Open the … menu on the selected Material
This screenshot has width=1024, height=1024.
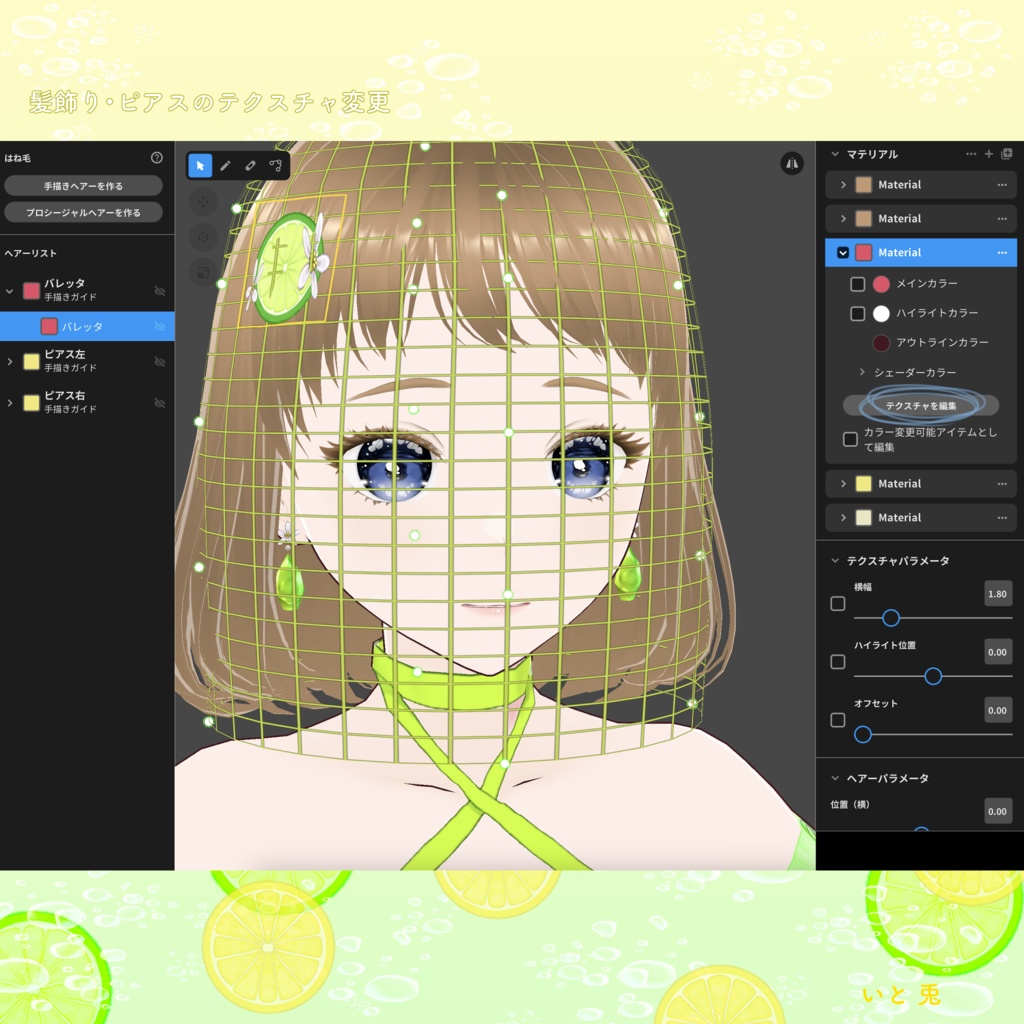click(x=1003, y=253)
